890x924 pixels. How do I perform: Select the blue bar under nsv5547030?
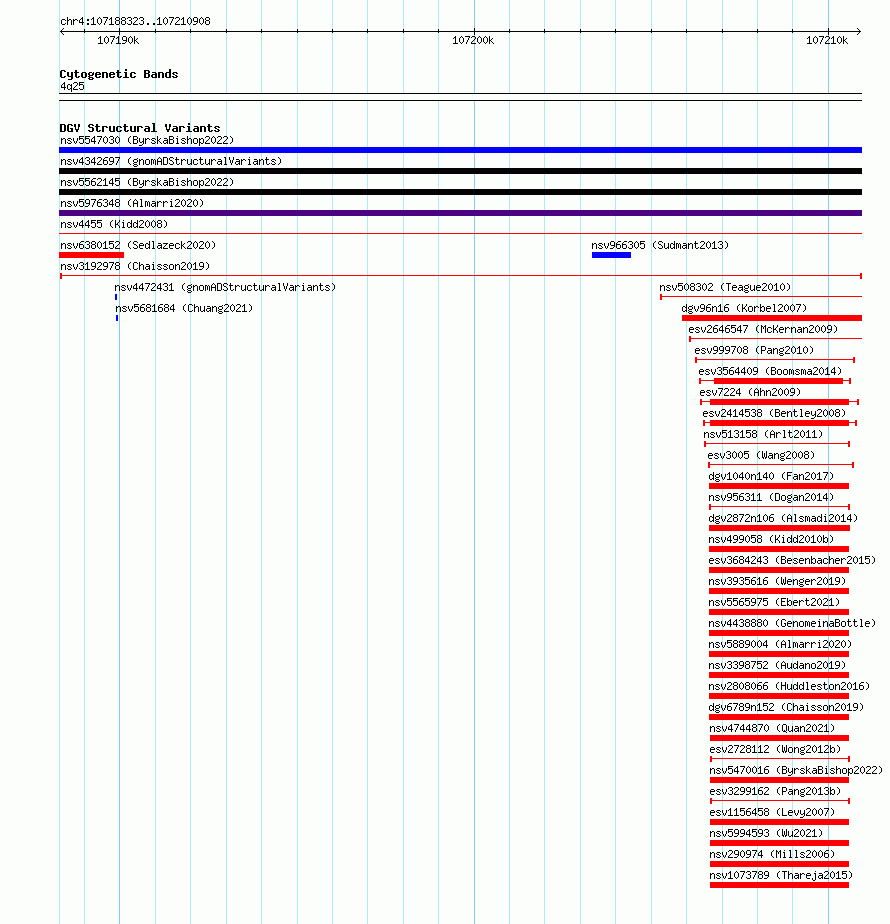(460, 150)
